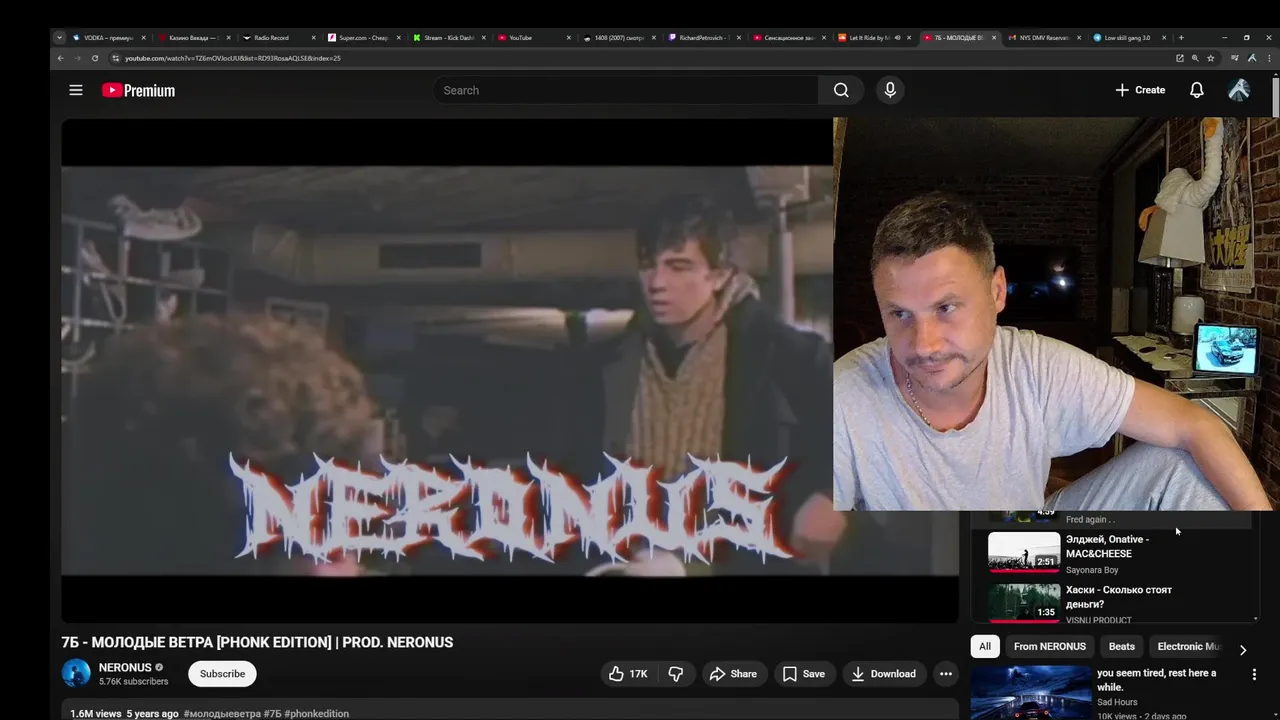1280x720 pixels.
Task: Open the Хаски Сколько стоят деньги playlist thumbnail
Action: pyautogui.click(x=1024, y=603)
